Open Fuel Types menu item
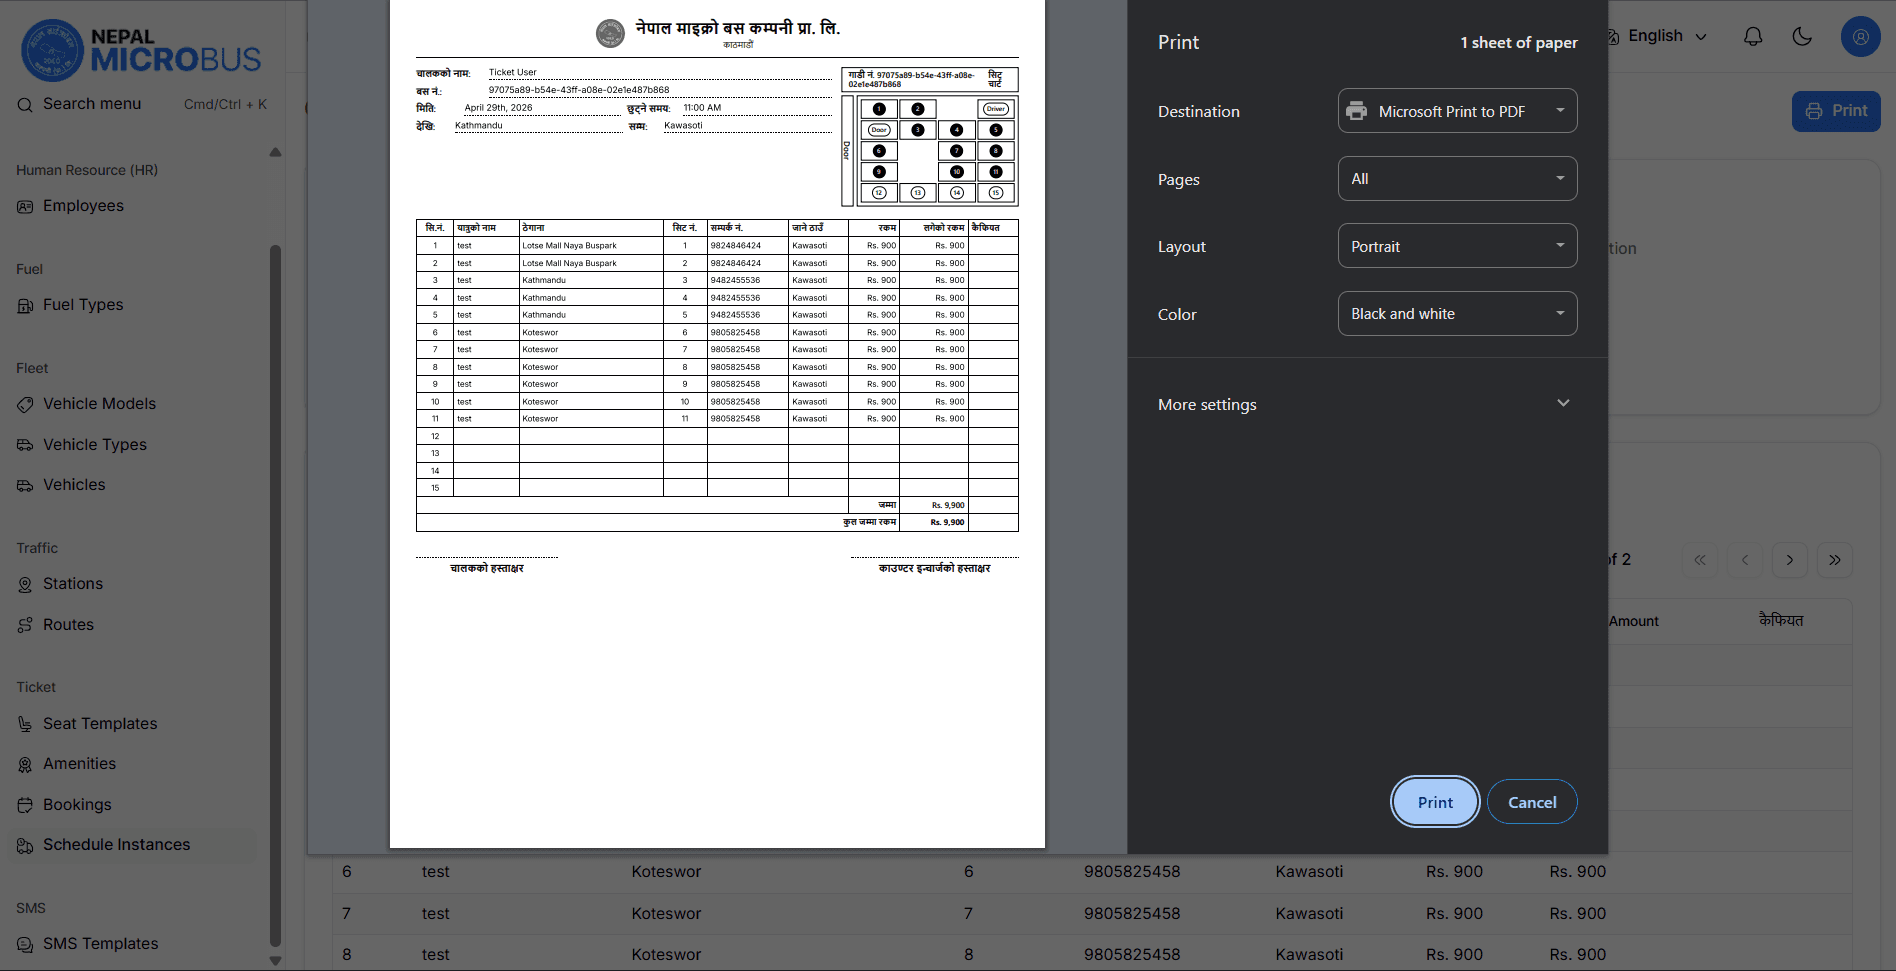The image size is (1896, 971). [83, 305]
